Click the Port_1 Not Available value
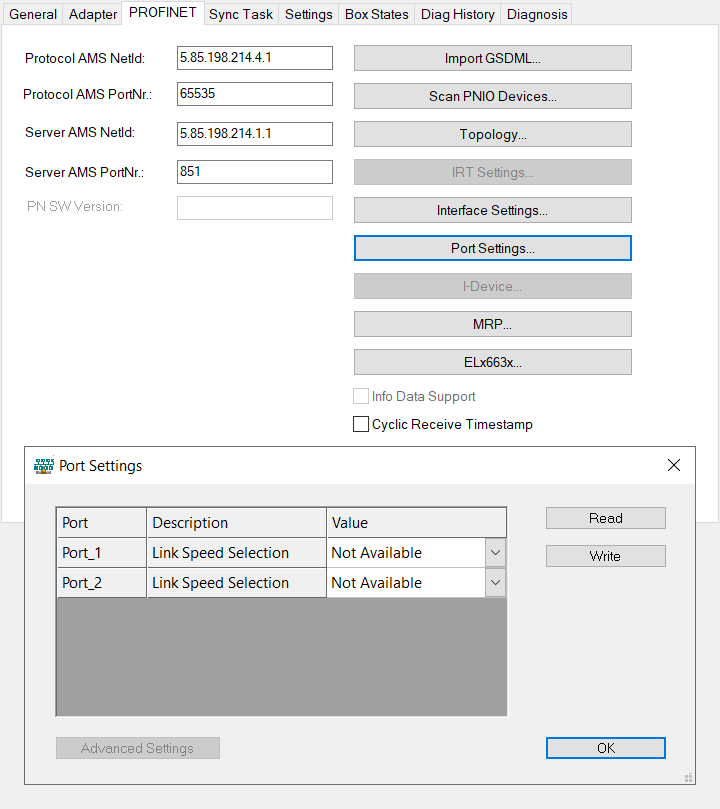 click(x=406, y=553)
